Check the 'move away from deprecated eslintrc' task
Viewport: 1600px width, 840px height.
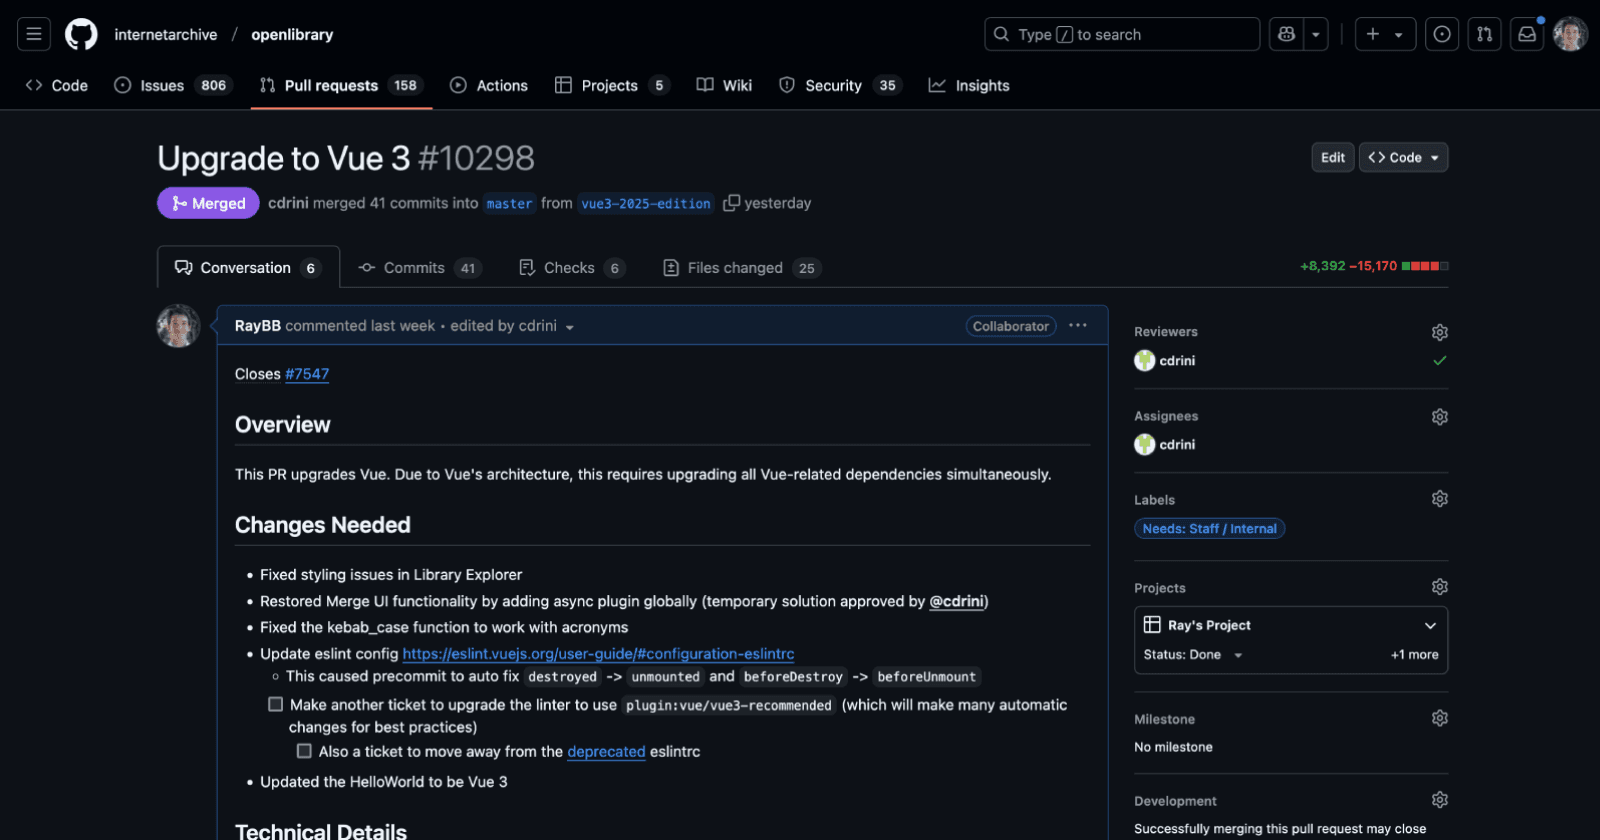click(304, 751)
